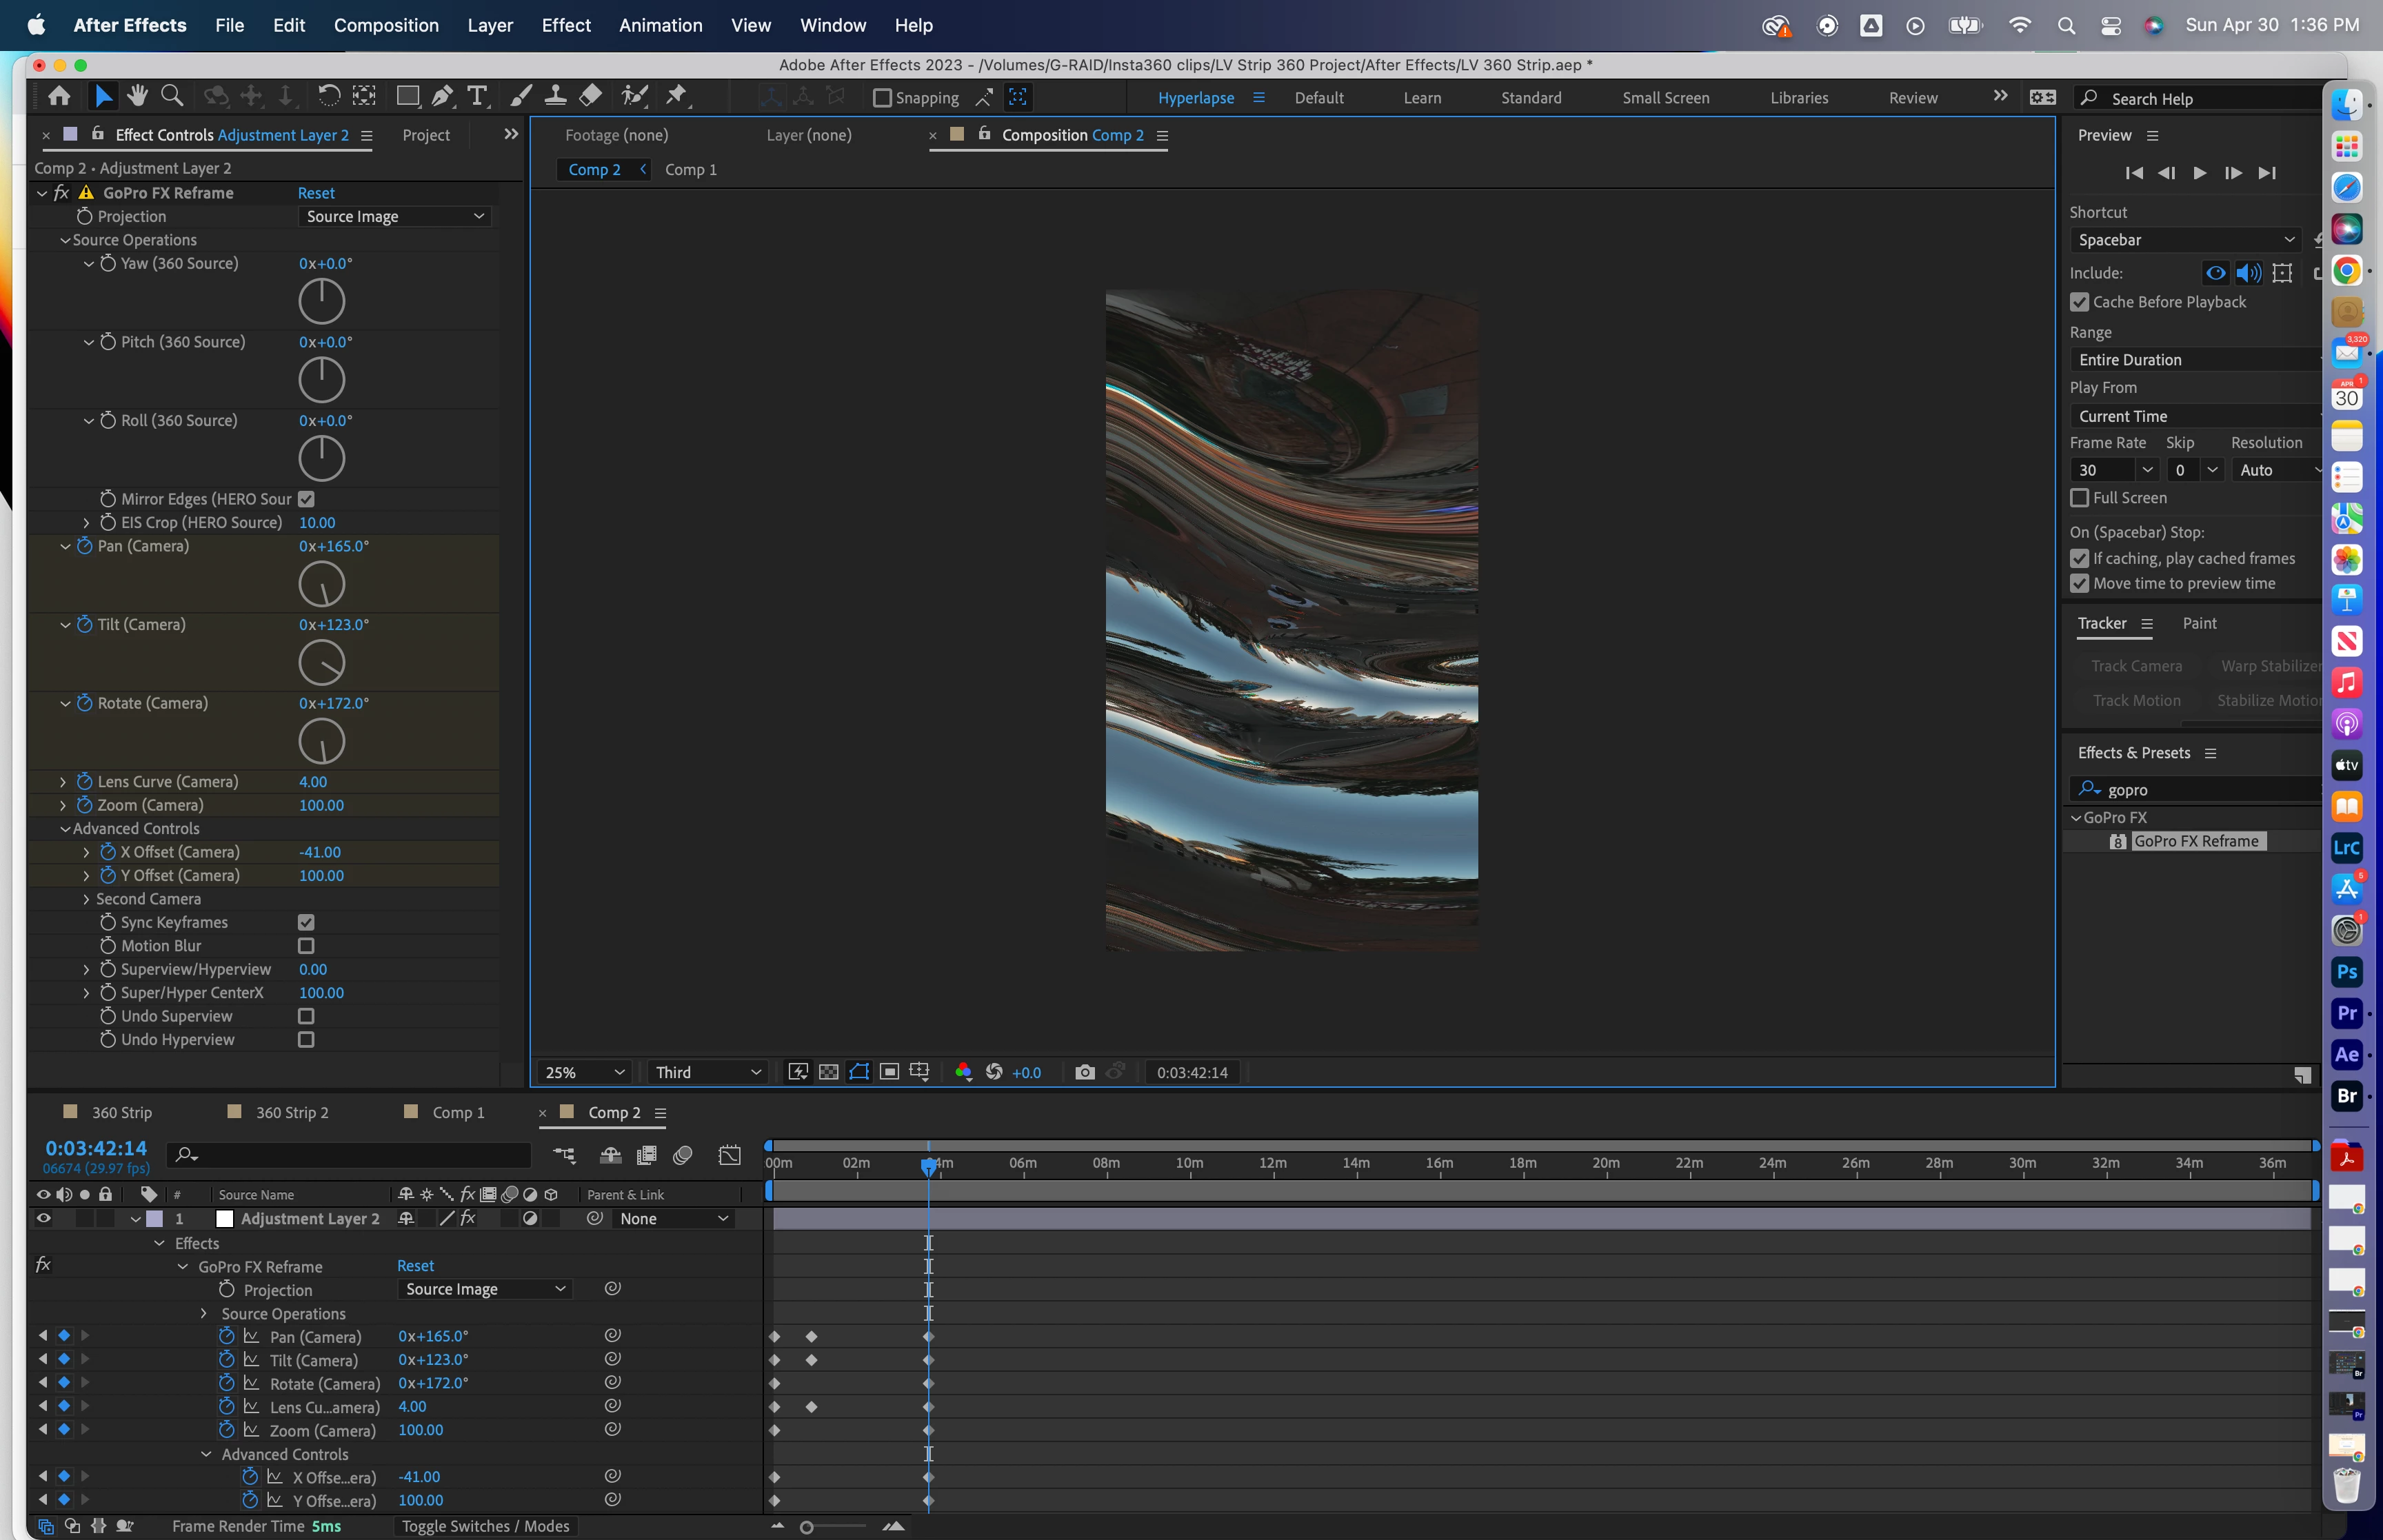Uncheck Cache Before Playback
This screenshot has height=1540, width=2383.
tap(2080, 302)
